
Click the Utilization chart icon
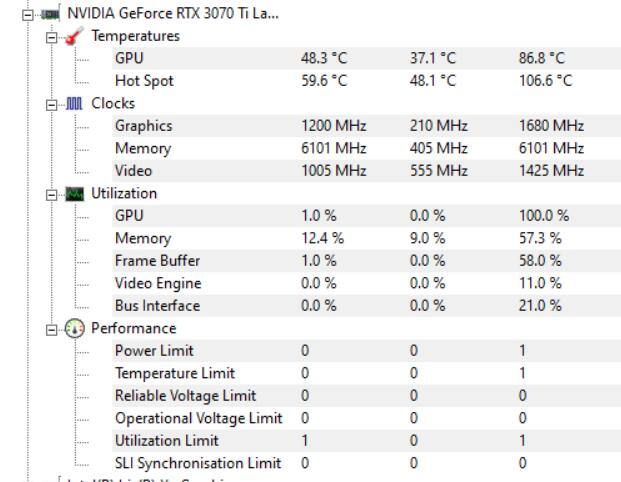(x=75, y=193)
